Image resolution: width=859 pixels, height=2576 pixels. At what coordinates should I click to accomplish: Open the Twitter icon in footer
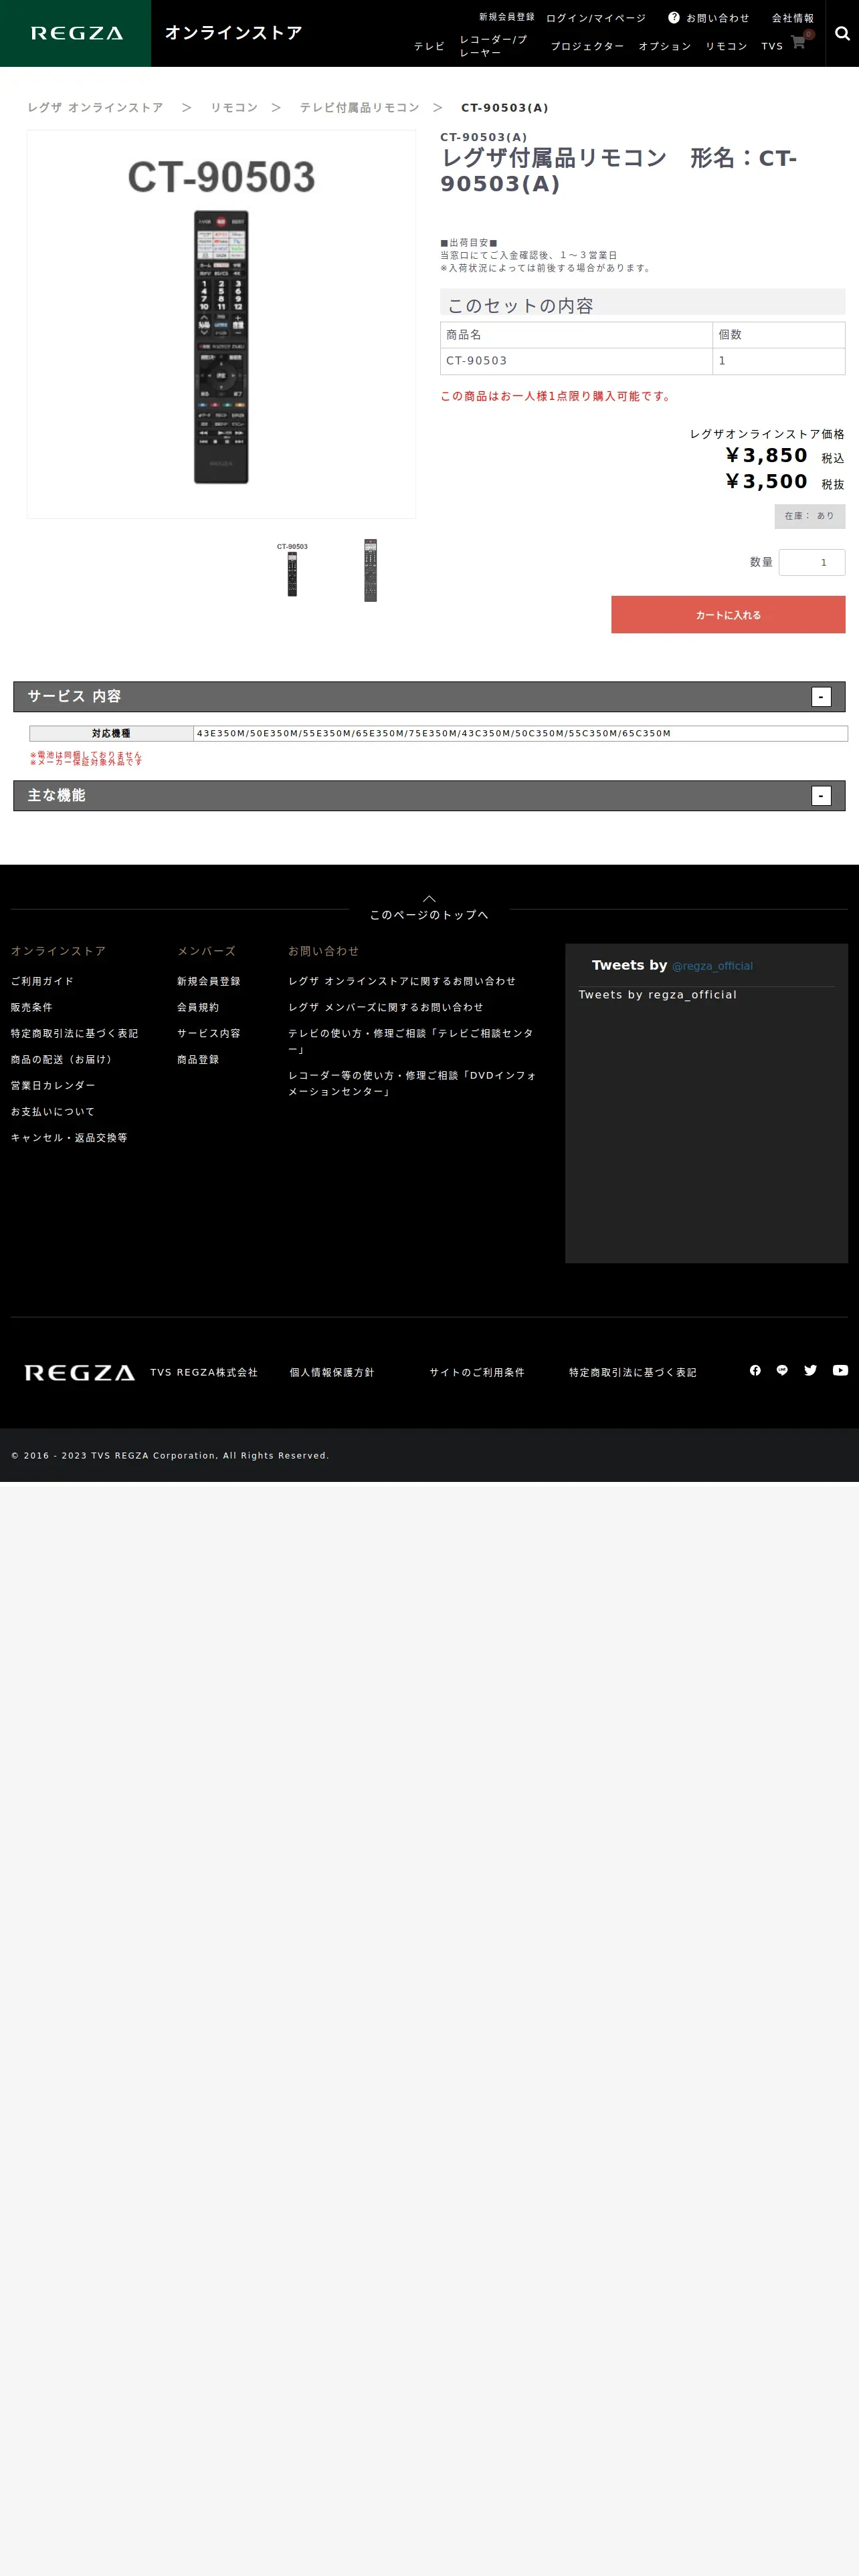(810, 1370)
